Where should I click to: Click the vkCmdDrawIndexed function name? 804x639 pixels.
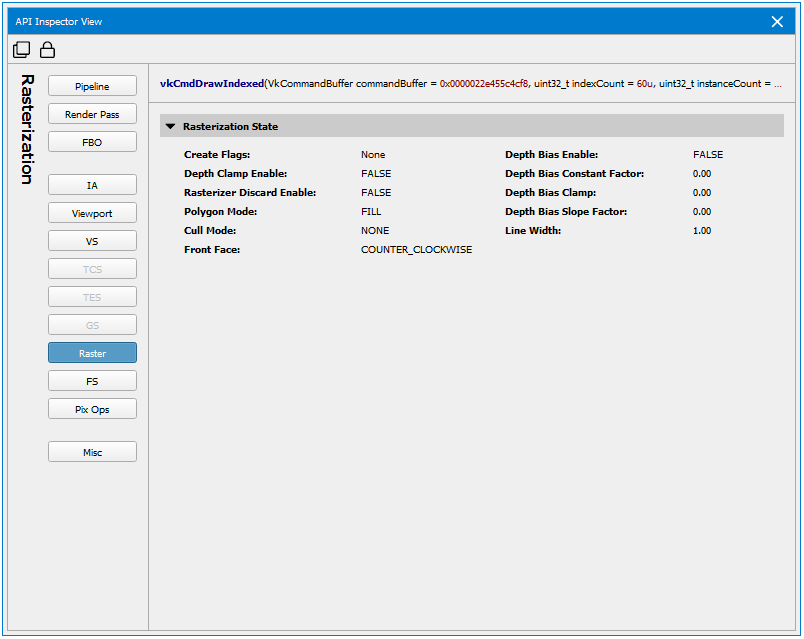pyautogui.click(x=211, y=84)
